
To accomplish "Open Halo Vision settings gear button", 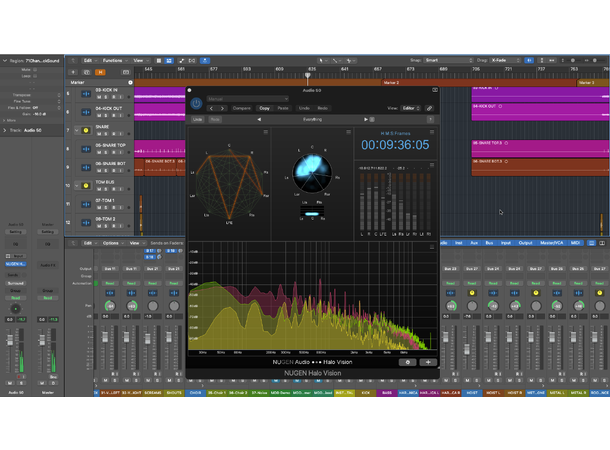I will pyautogui.click(x=407, y=362).
